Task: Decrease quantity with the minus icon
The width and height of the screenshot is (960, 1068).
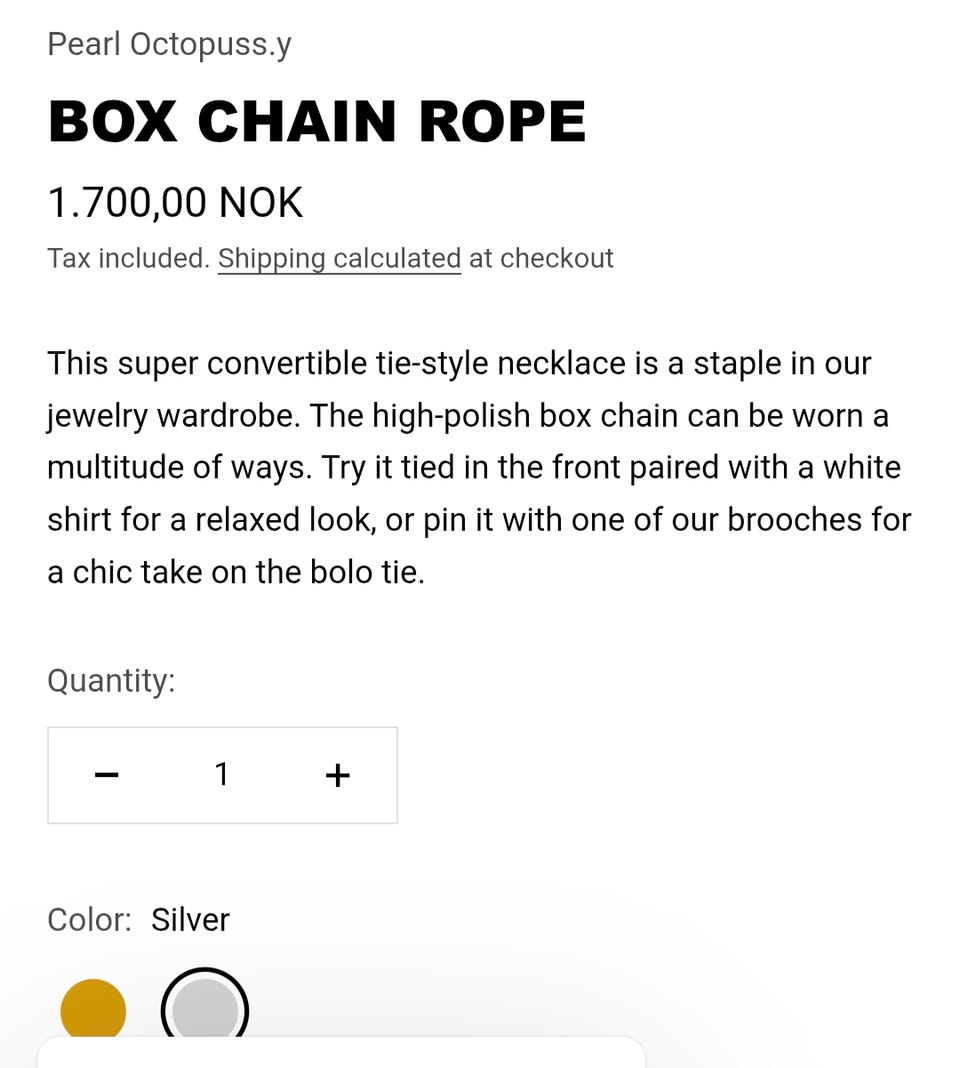Action: [107, 775]
